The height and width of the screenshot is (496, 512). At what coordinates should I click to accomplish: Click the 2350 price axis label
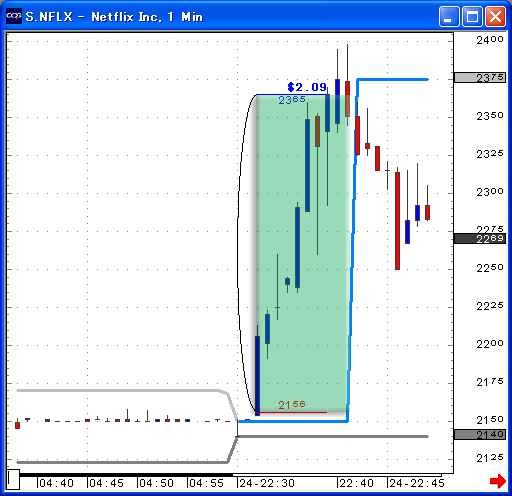490,116
